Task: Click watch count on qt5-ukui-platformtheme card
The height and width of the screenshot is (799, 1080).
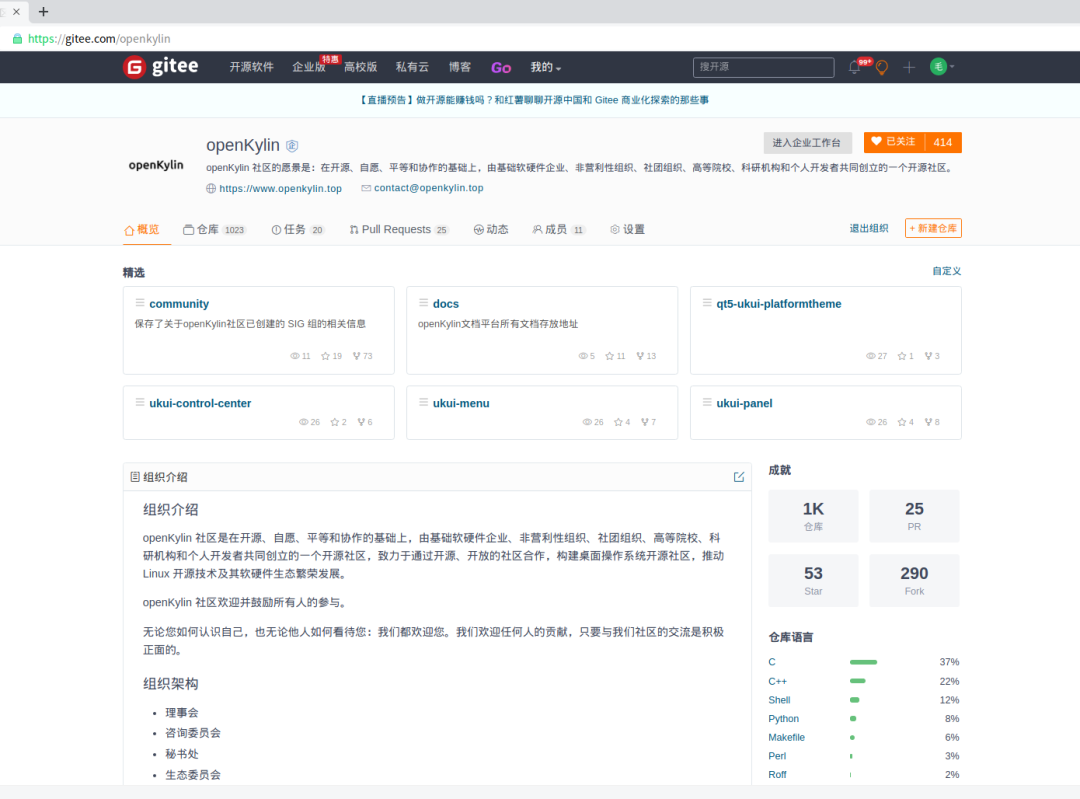Action: click(876, 356)
